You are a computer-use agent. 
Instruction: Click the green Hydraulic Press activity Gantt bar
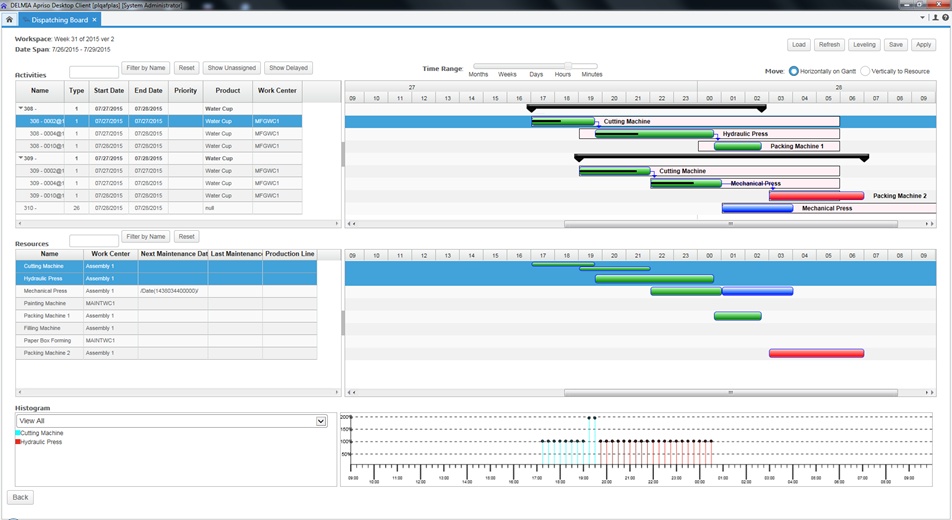point(654,134)
